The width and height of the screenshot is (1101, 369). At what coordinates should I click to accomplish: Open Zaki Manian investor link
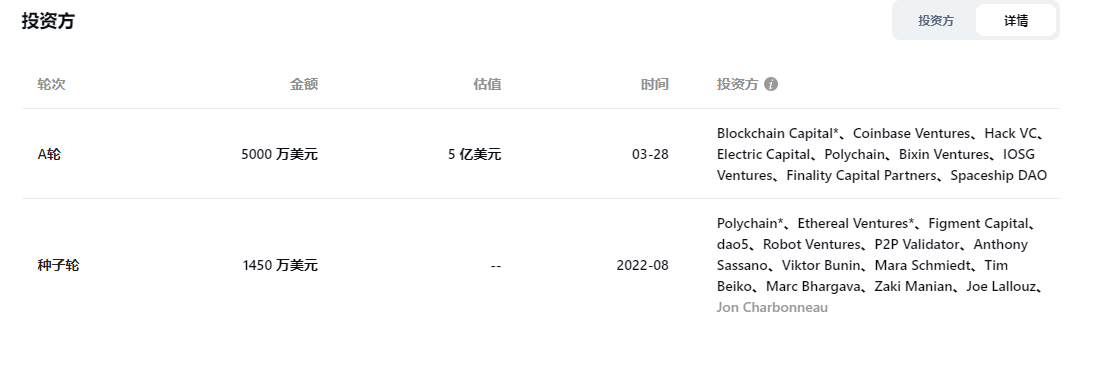coord(914,287)
